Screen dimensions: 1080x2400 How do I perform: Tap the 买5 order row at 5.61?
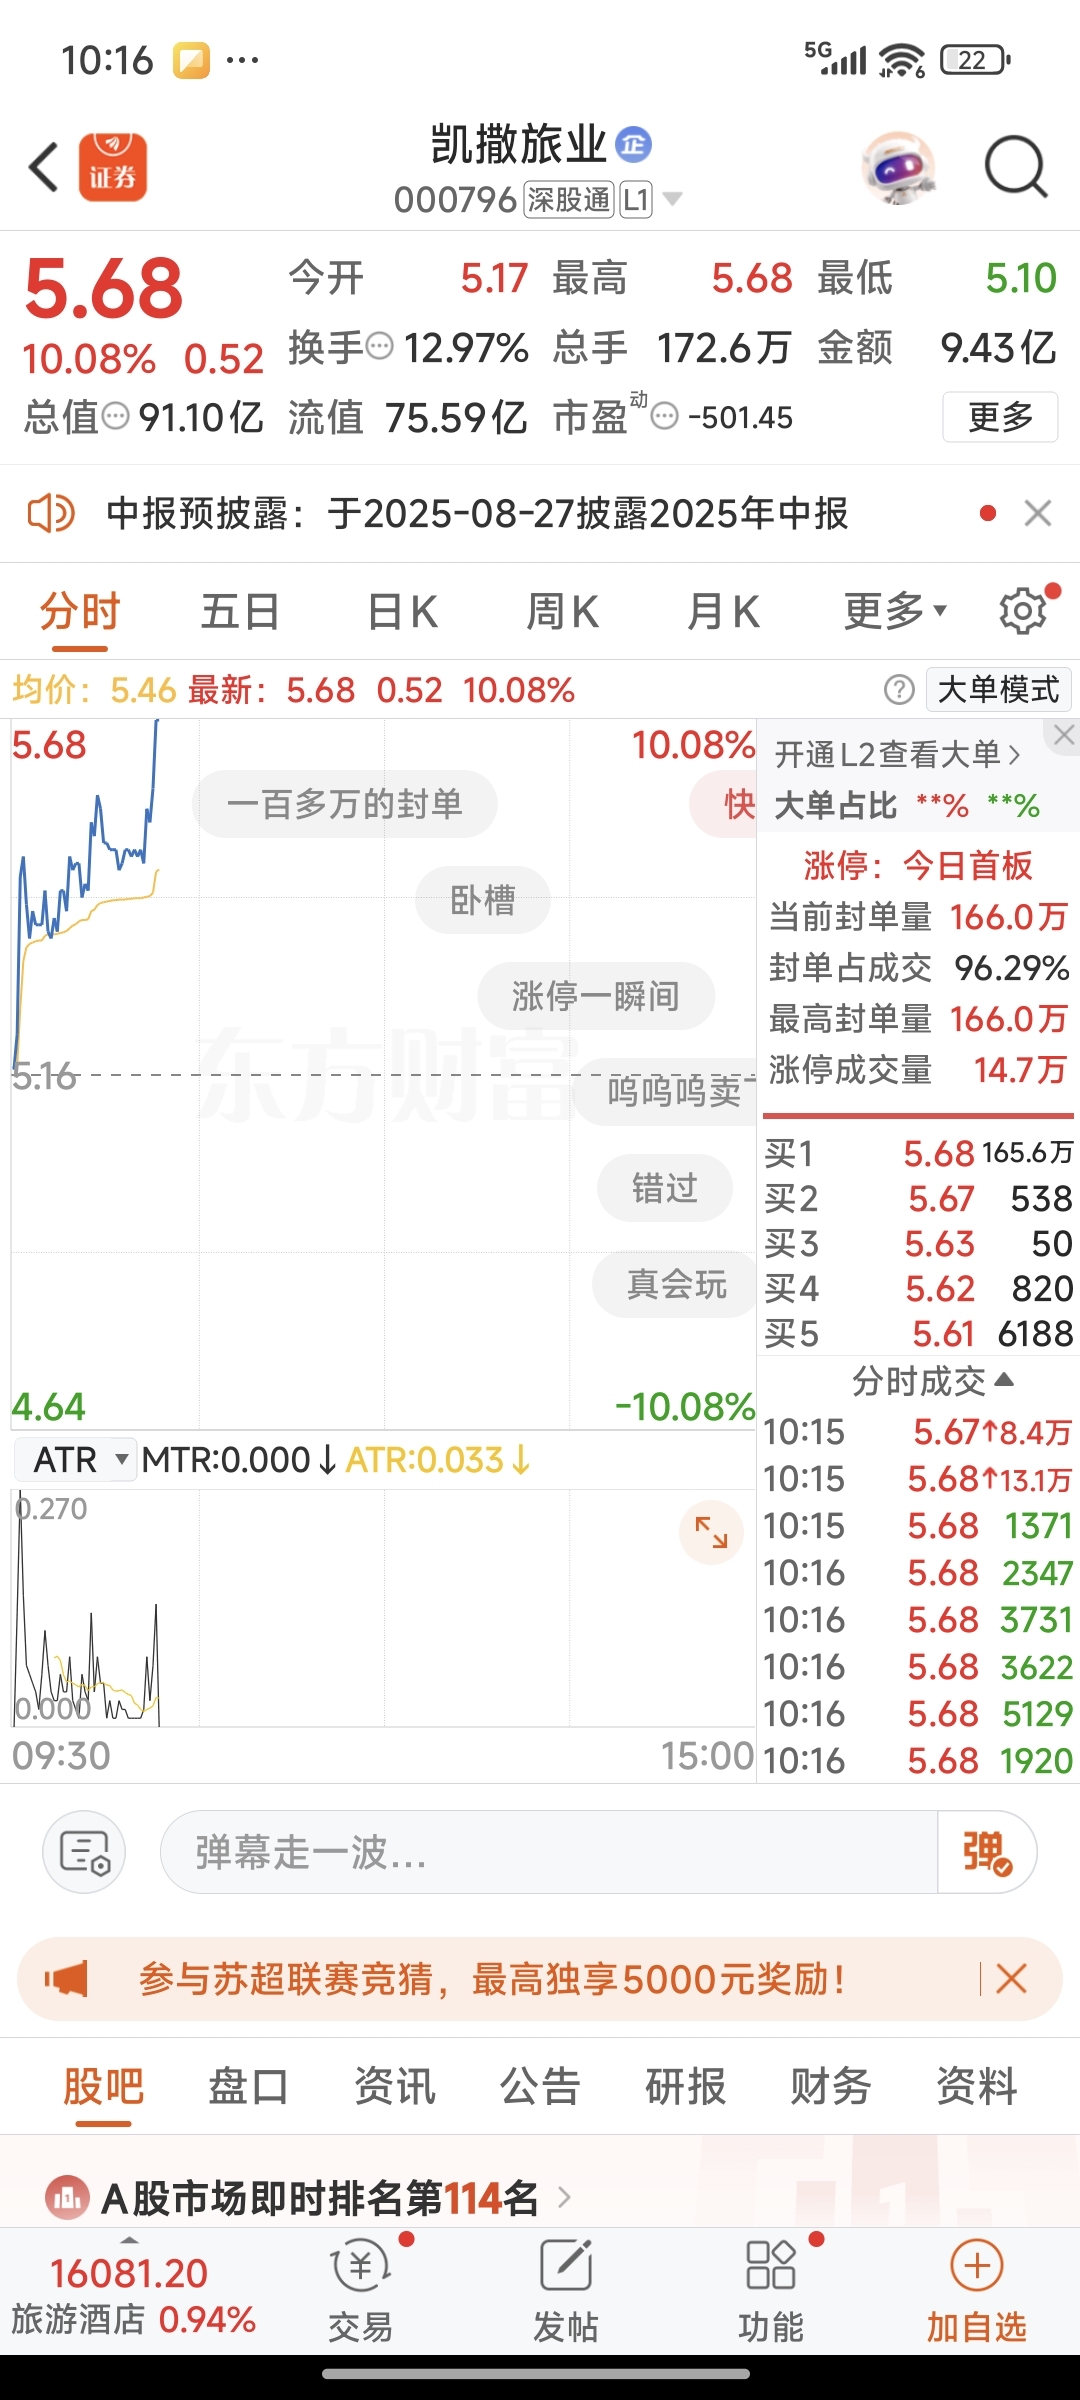(918, 1333)
